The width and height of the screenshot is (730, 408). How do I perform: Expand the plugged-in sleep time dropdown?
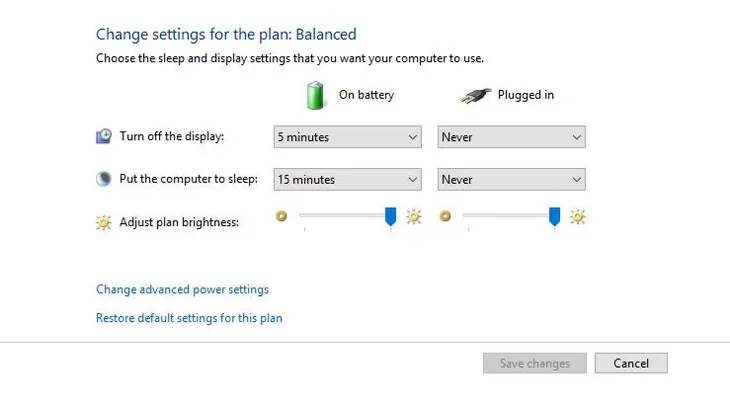point(511,180)
